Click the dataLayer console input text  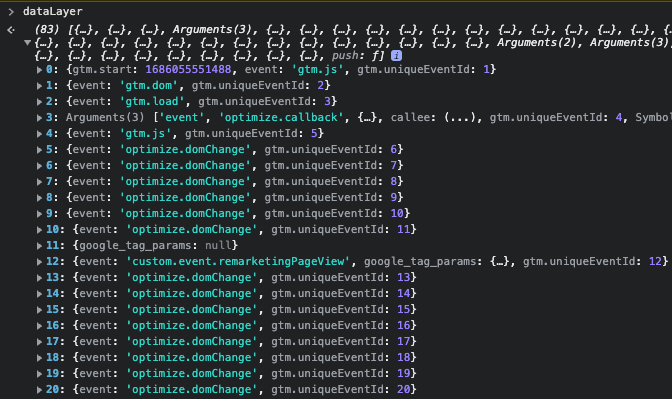click(x=53, y=12)
